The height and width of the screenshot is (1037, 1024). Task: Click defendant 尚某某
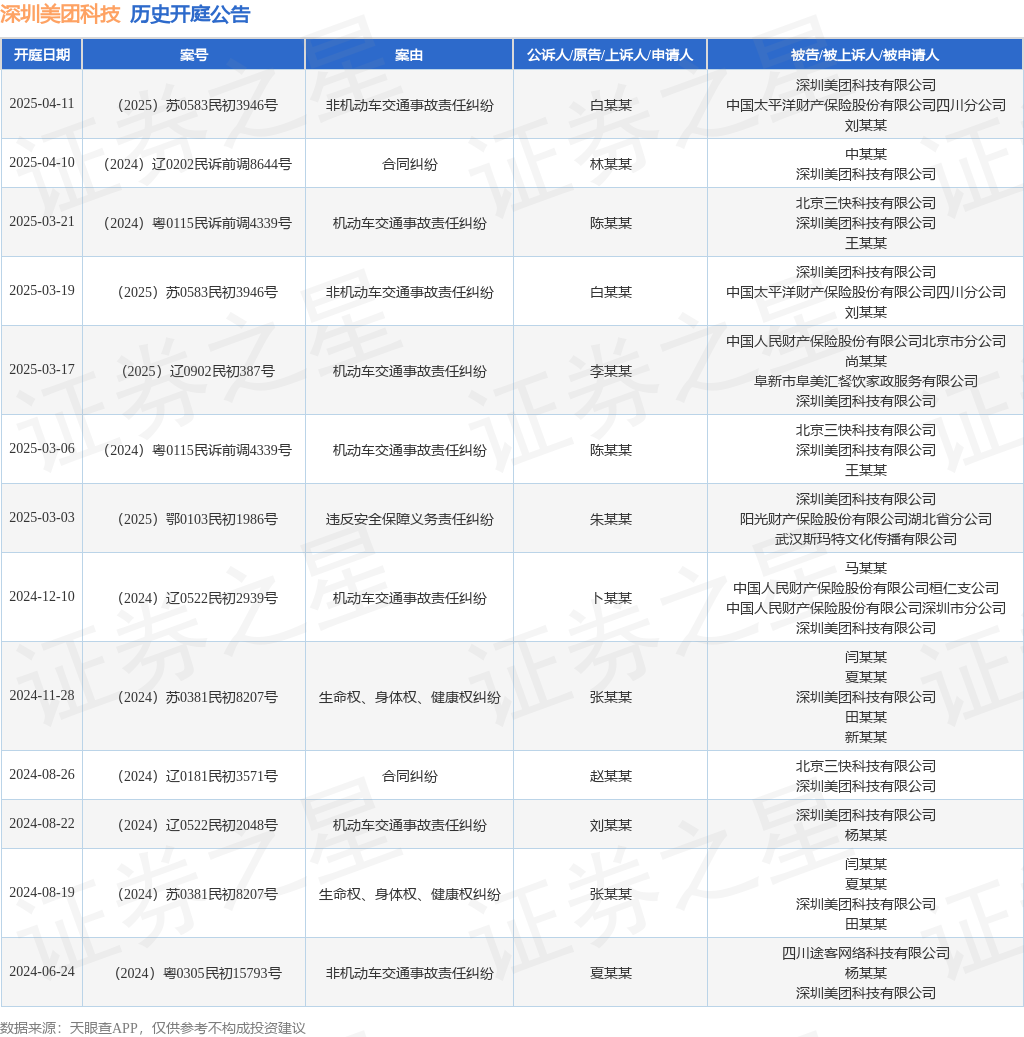866,361
